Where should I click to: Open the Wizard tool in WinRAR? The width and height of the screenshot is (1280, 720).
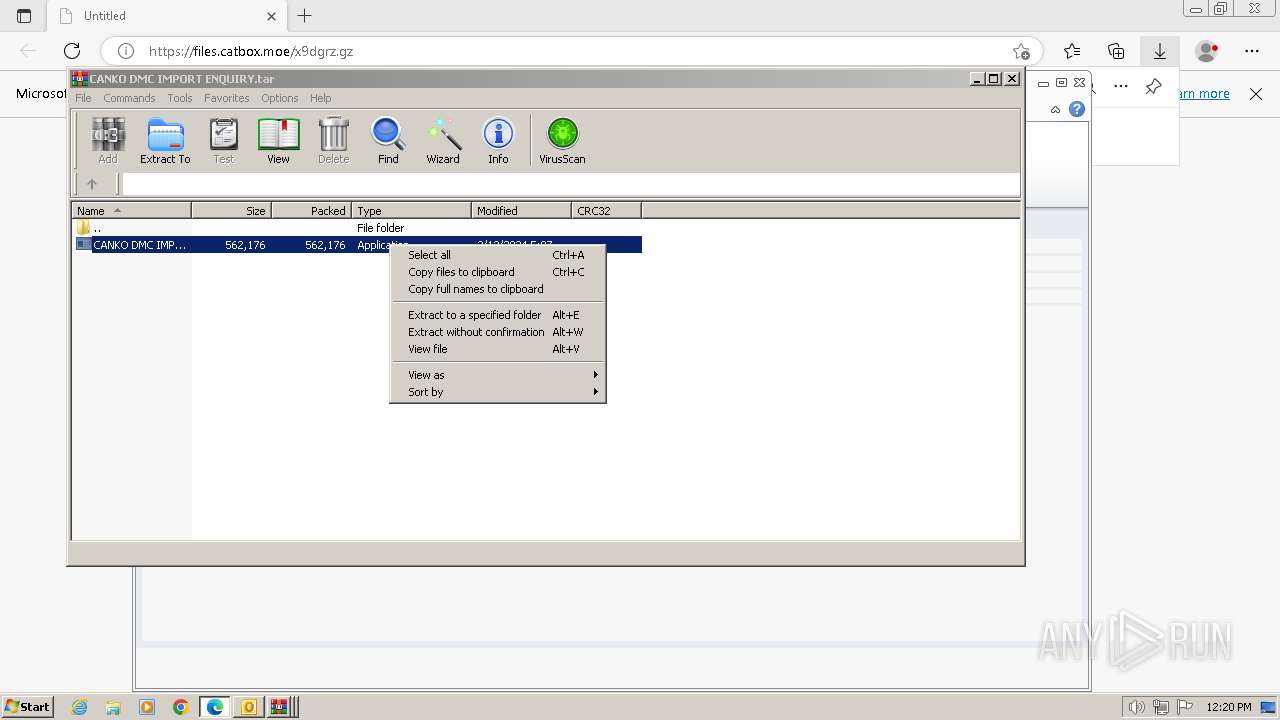[x=443, y=140]
